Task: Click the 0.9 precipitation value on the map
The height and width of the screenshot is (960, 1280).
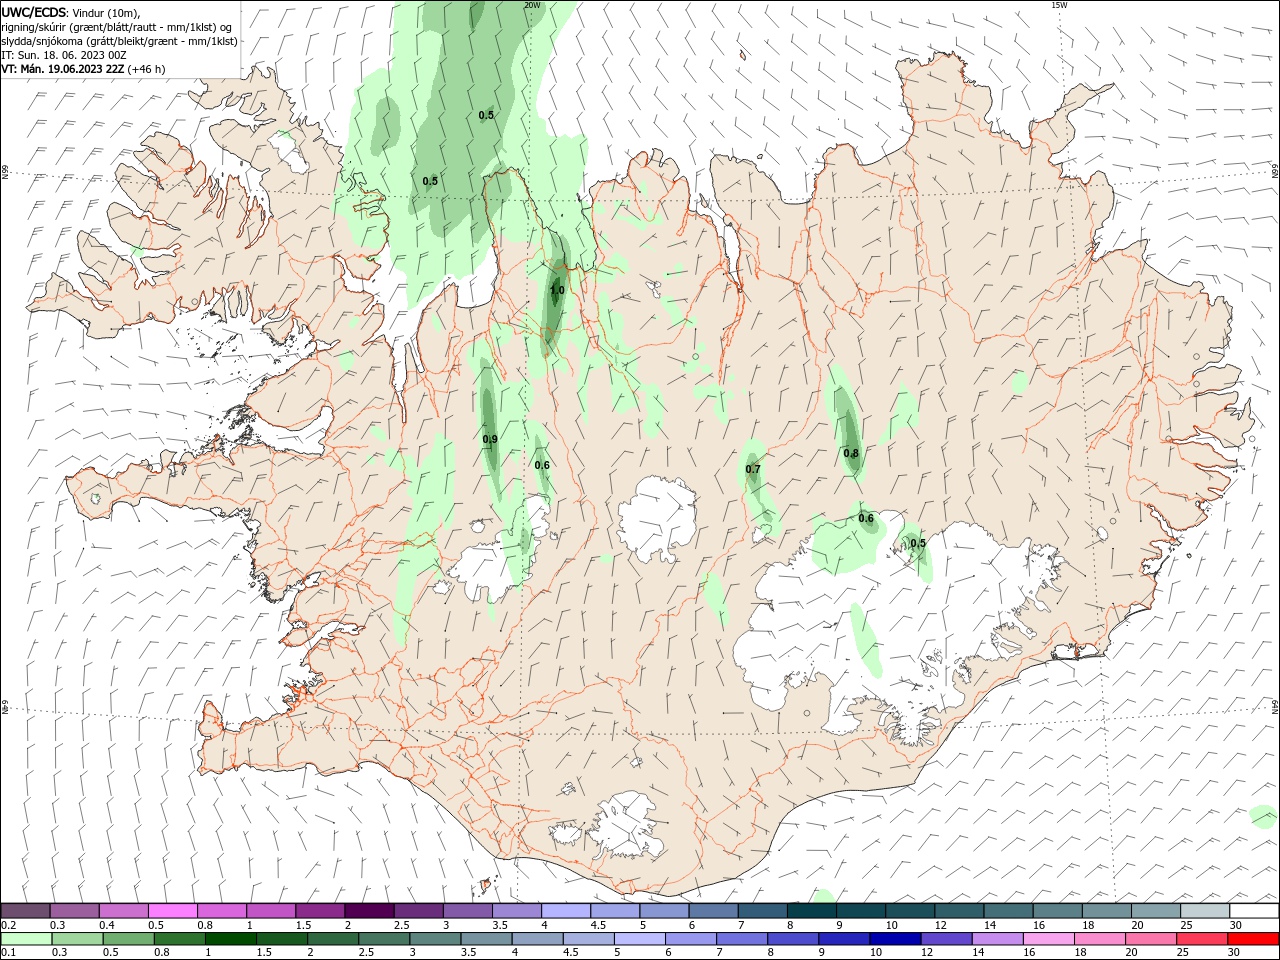Action: [x=490, y=439]
